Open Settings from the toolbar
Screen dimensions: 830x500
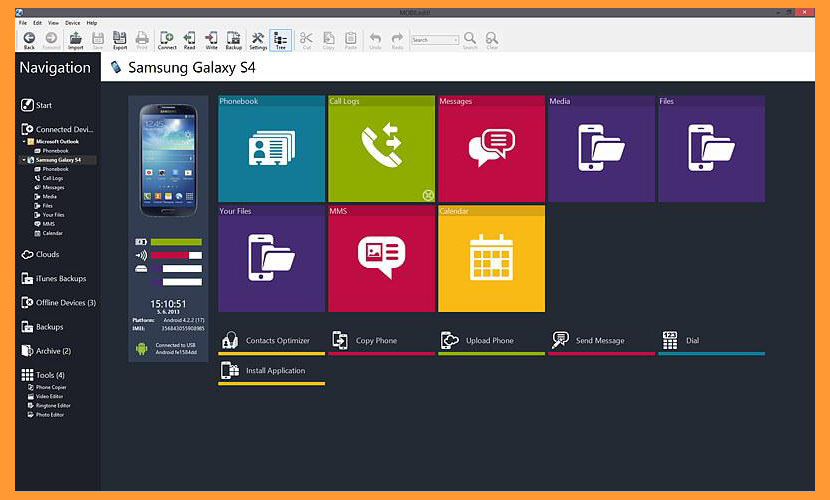[x=258, y=40]
